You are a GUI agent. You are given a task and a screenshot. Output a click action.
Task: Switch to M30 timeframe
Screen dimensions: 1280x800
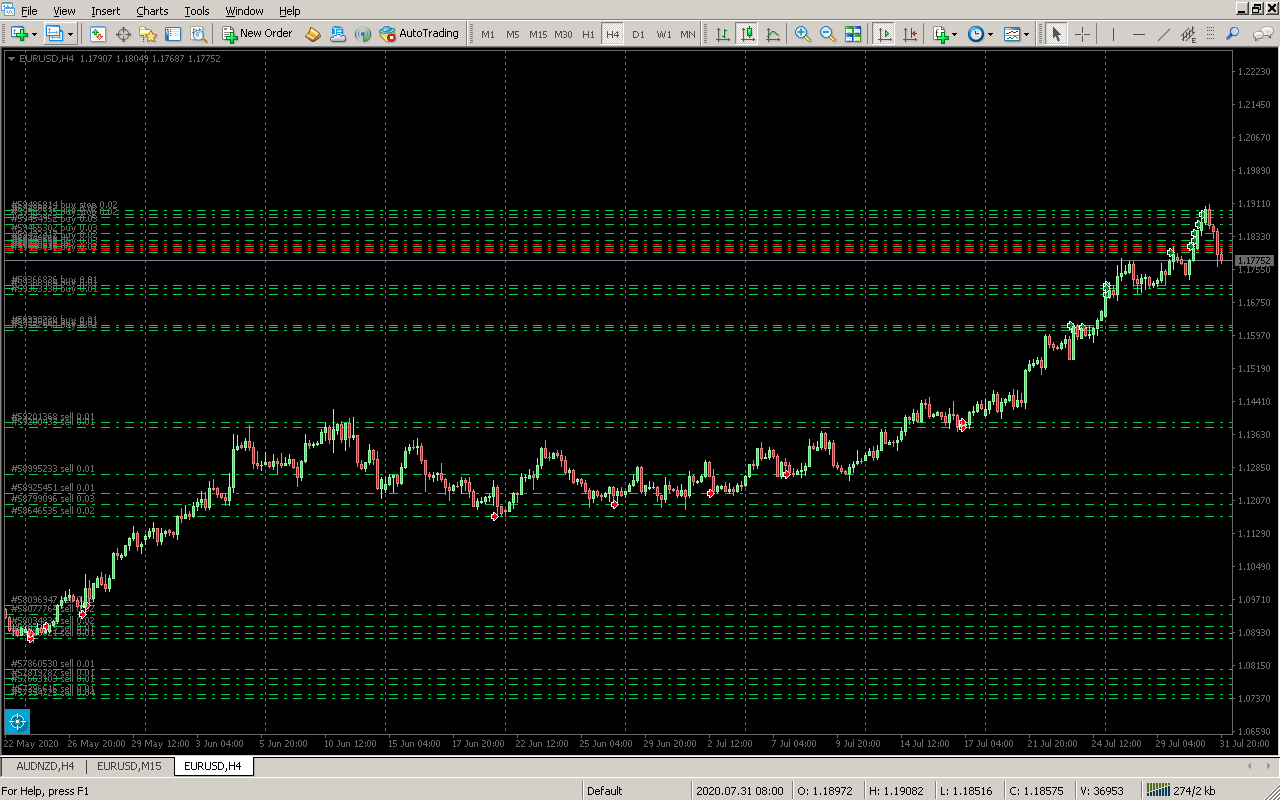[564, 34]
